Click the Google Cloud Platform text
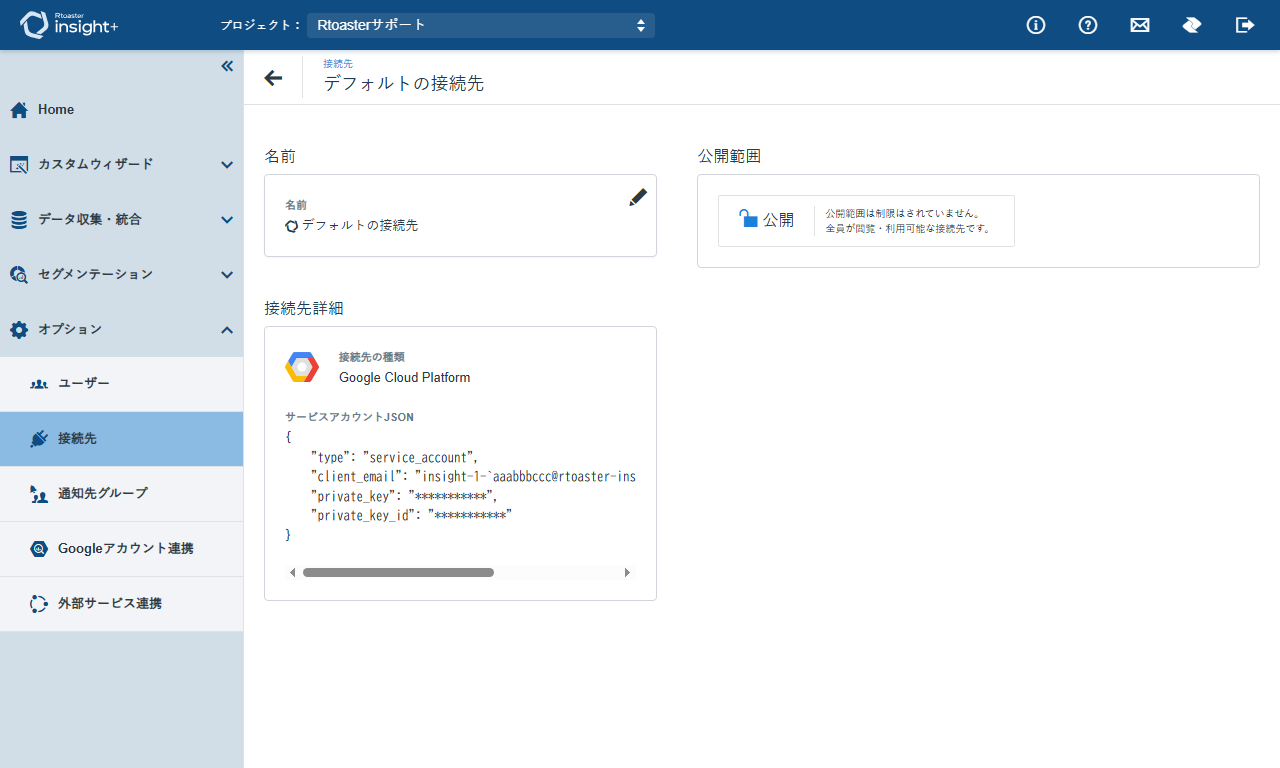The width and height of the screenshot is (1280, 768). click(404, 378)
